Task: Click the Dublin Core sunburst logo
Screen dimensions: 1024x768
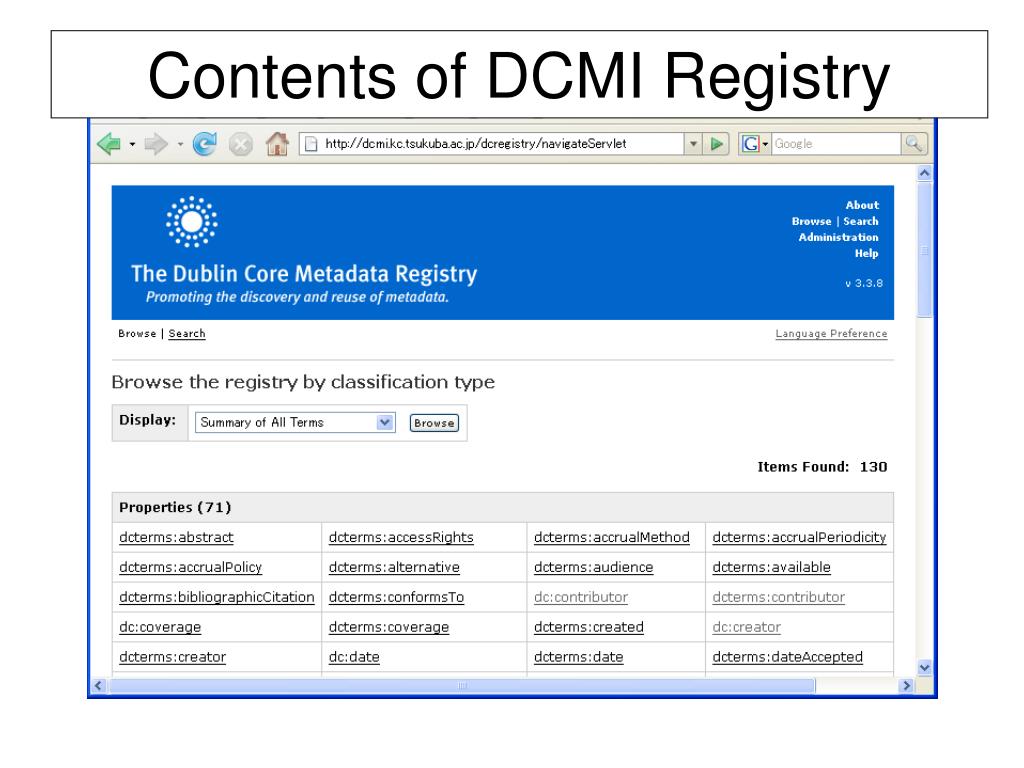Action: coord(192,222)
